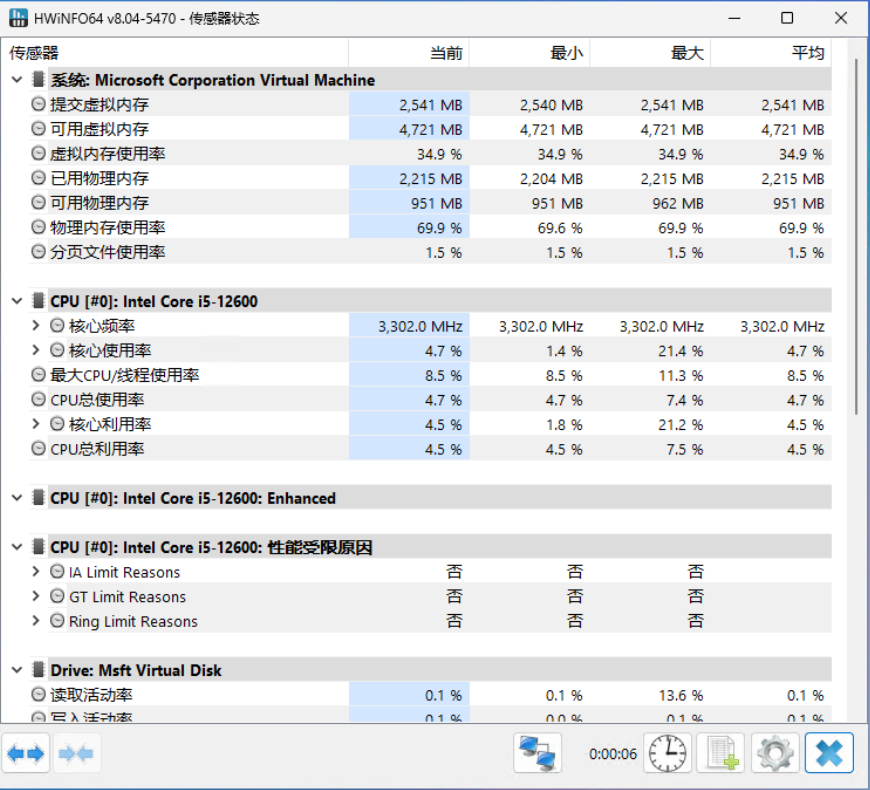Click the clock reset timer icon
This screenshot has width=870, height=790.
[x=667, y=753]
